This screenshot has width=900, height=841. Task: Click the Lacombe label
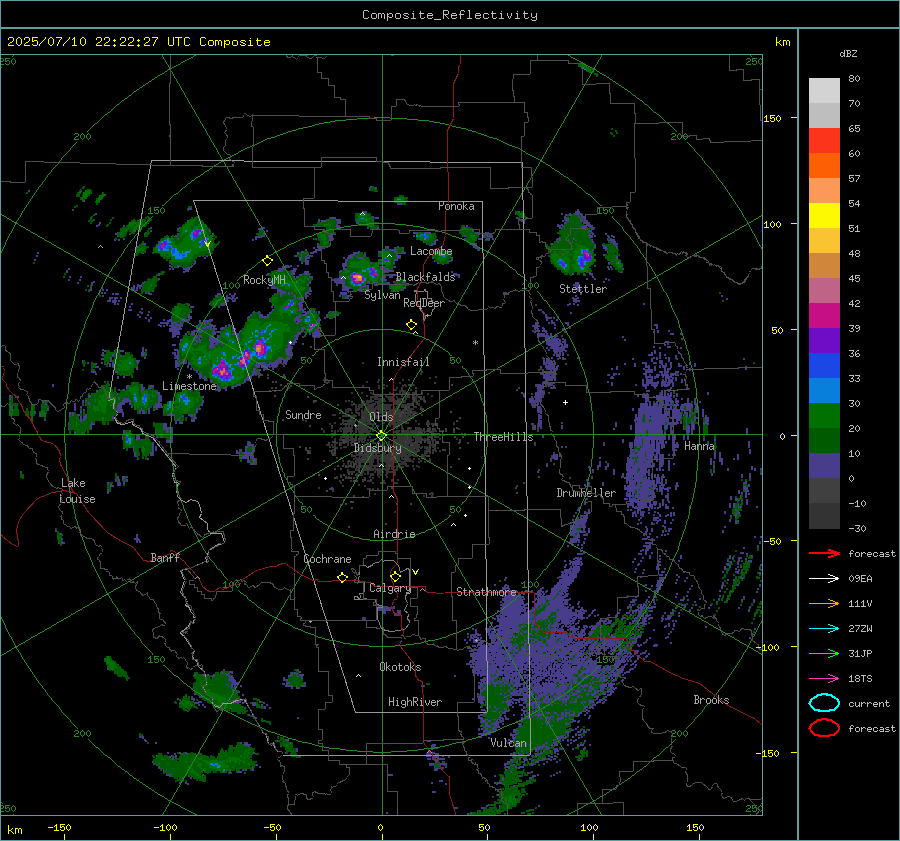pyautogui.click(x=431, y=251)
